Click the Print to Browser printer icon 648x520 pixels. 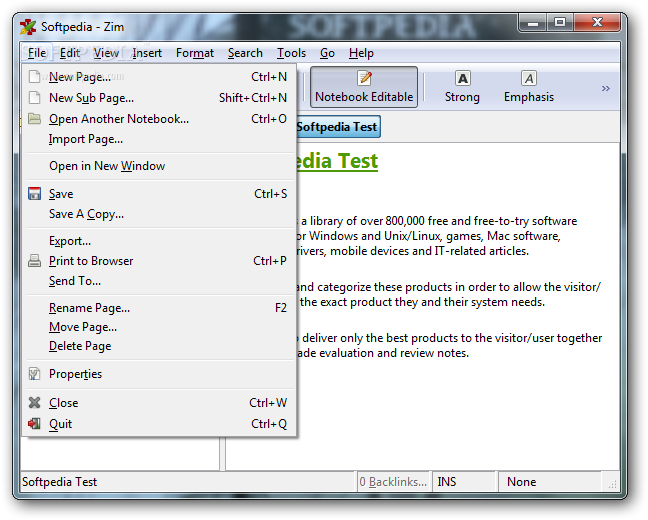click(x=35, y=261)
